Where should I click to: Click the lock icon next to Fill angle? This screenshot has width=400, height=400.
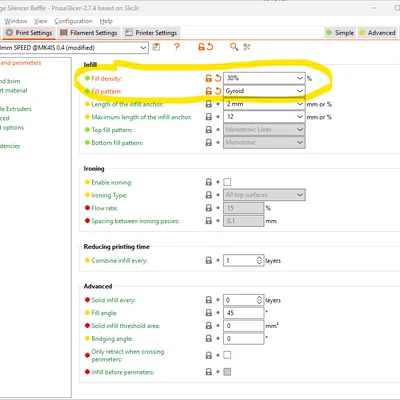click(x=209, y=313)
